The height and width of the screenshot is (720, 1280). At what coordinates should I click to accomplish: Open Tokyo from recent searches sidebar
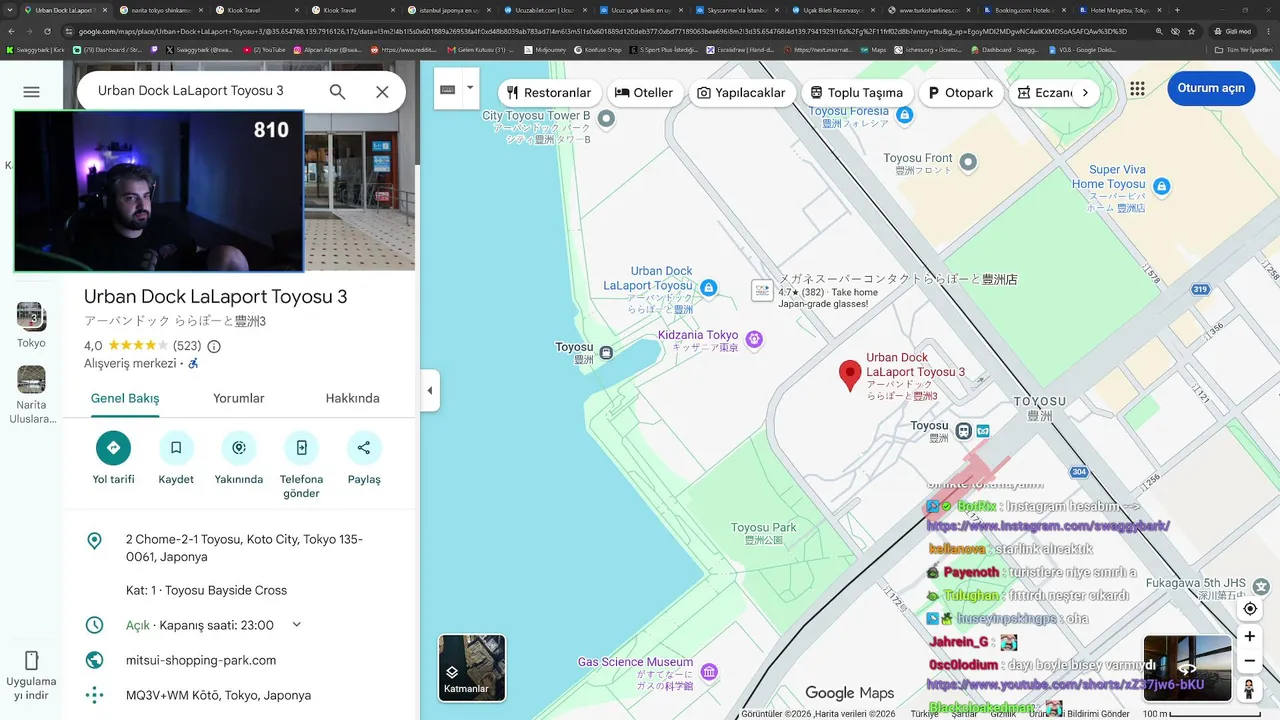[x=31, y=326]
